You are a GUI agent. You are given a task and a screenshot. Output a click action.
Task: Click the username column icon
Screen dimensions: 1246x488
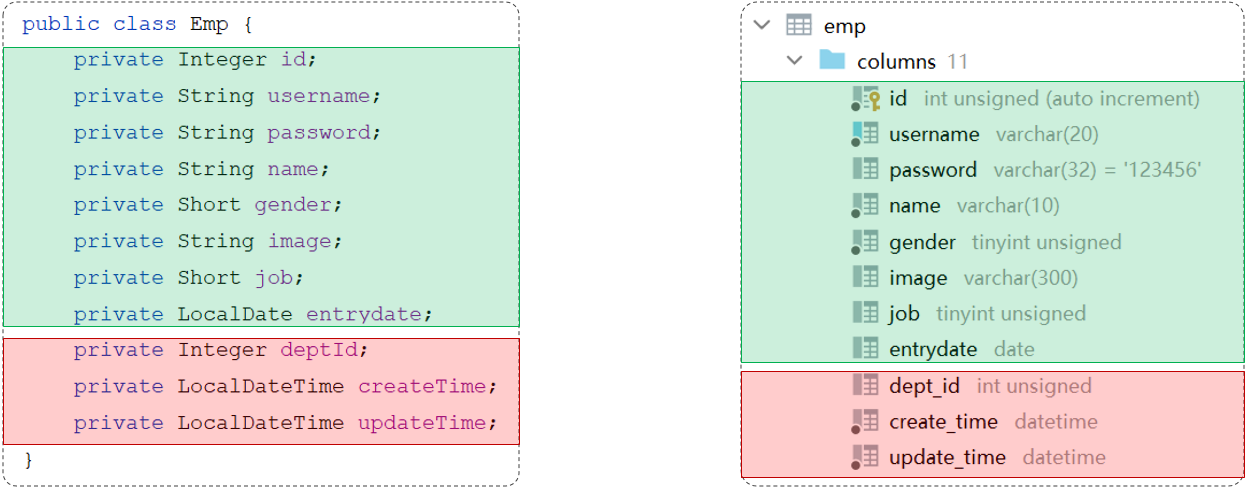coord(866,134)
